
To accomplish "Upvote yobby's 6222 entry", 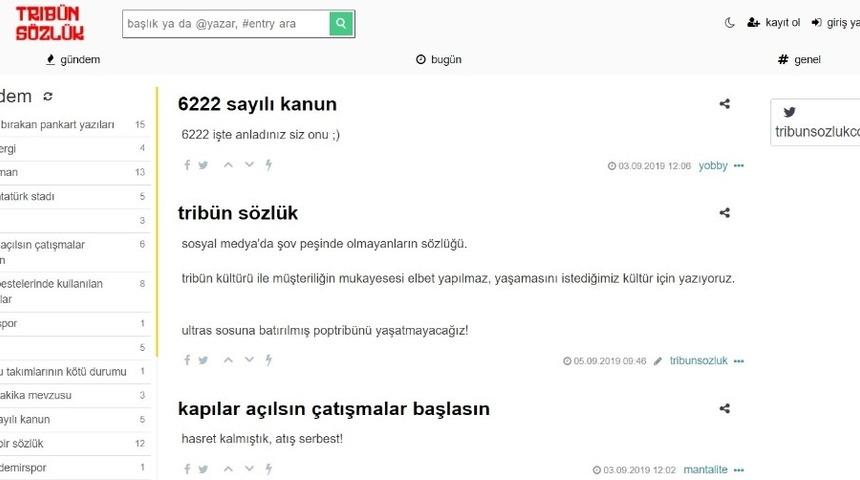I will pyautogui.click(x=228, y=165).
